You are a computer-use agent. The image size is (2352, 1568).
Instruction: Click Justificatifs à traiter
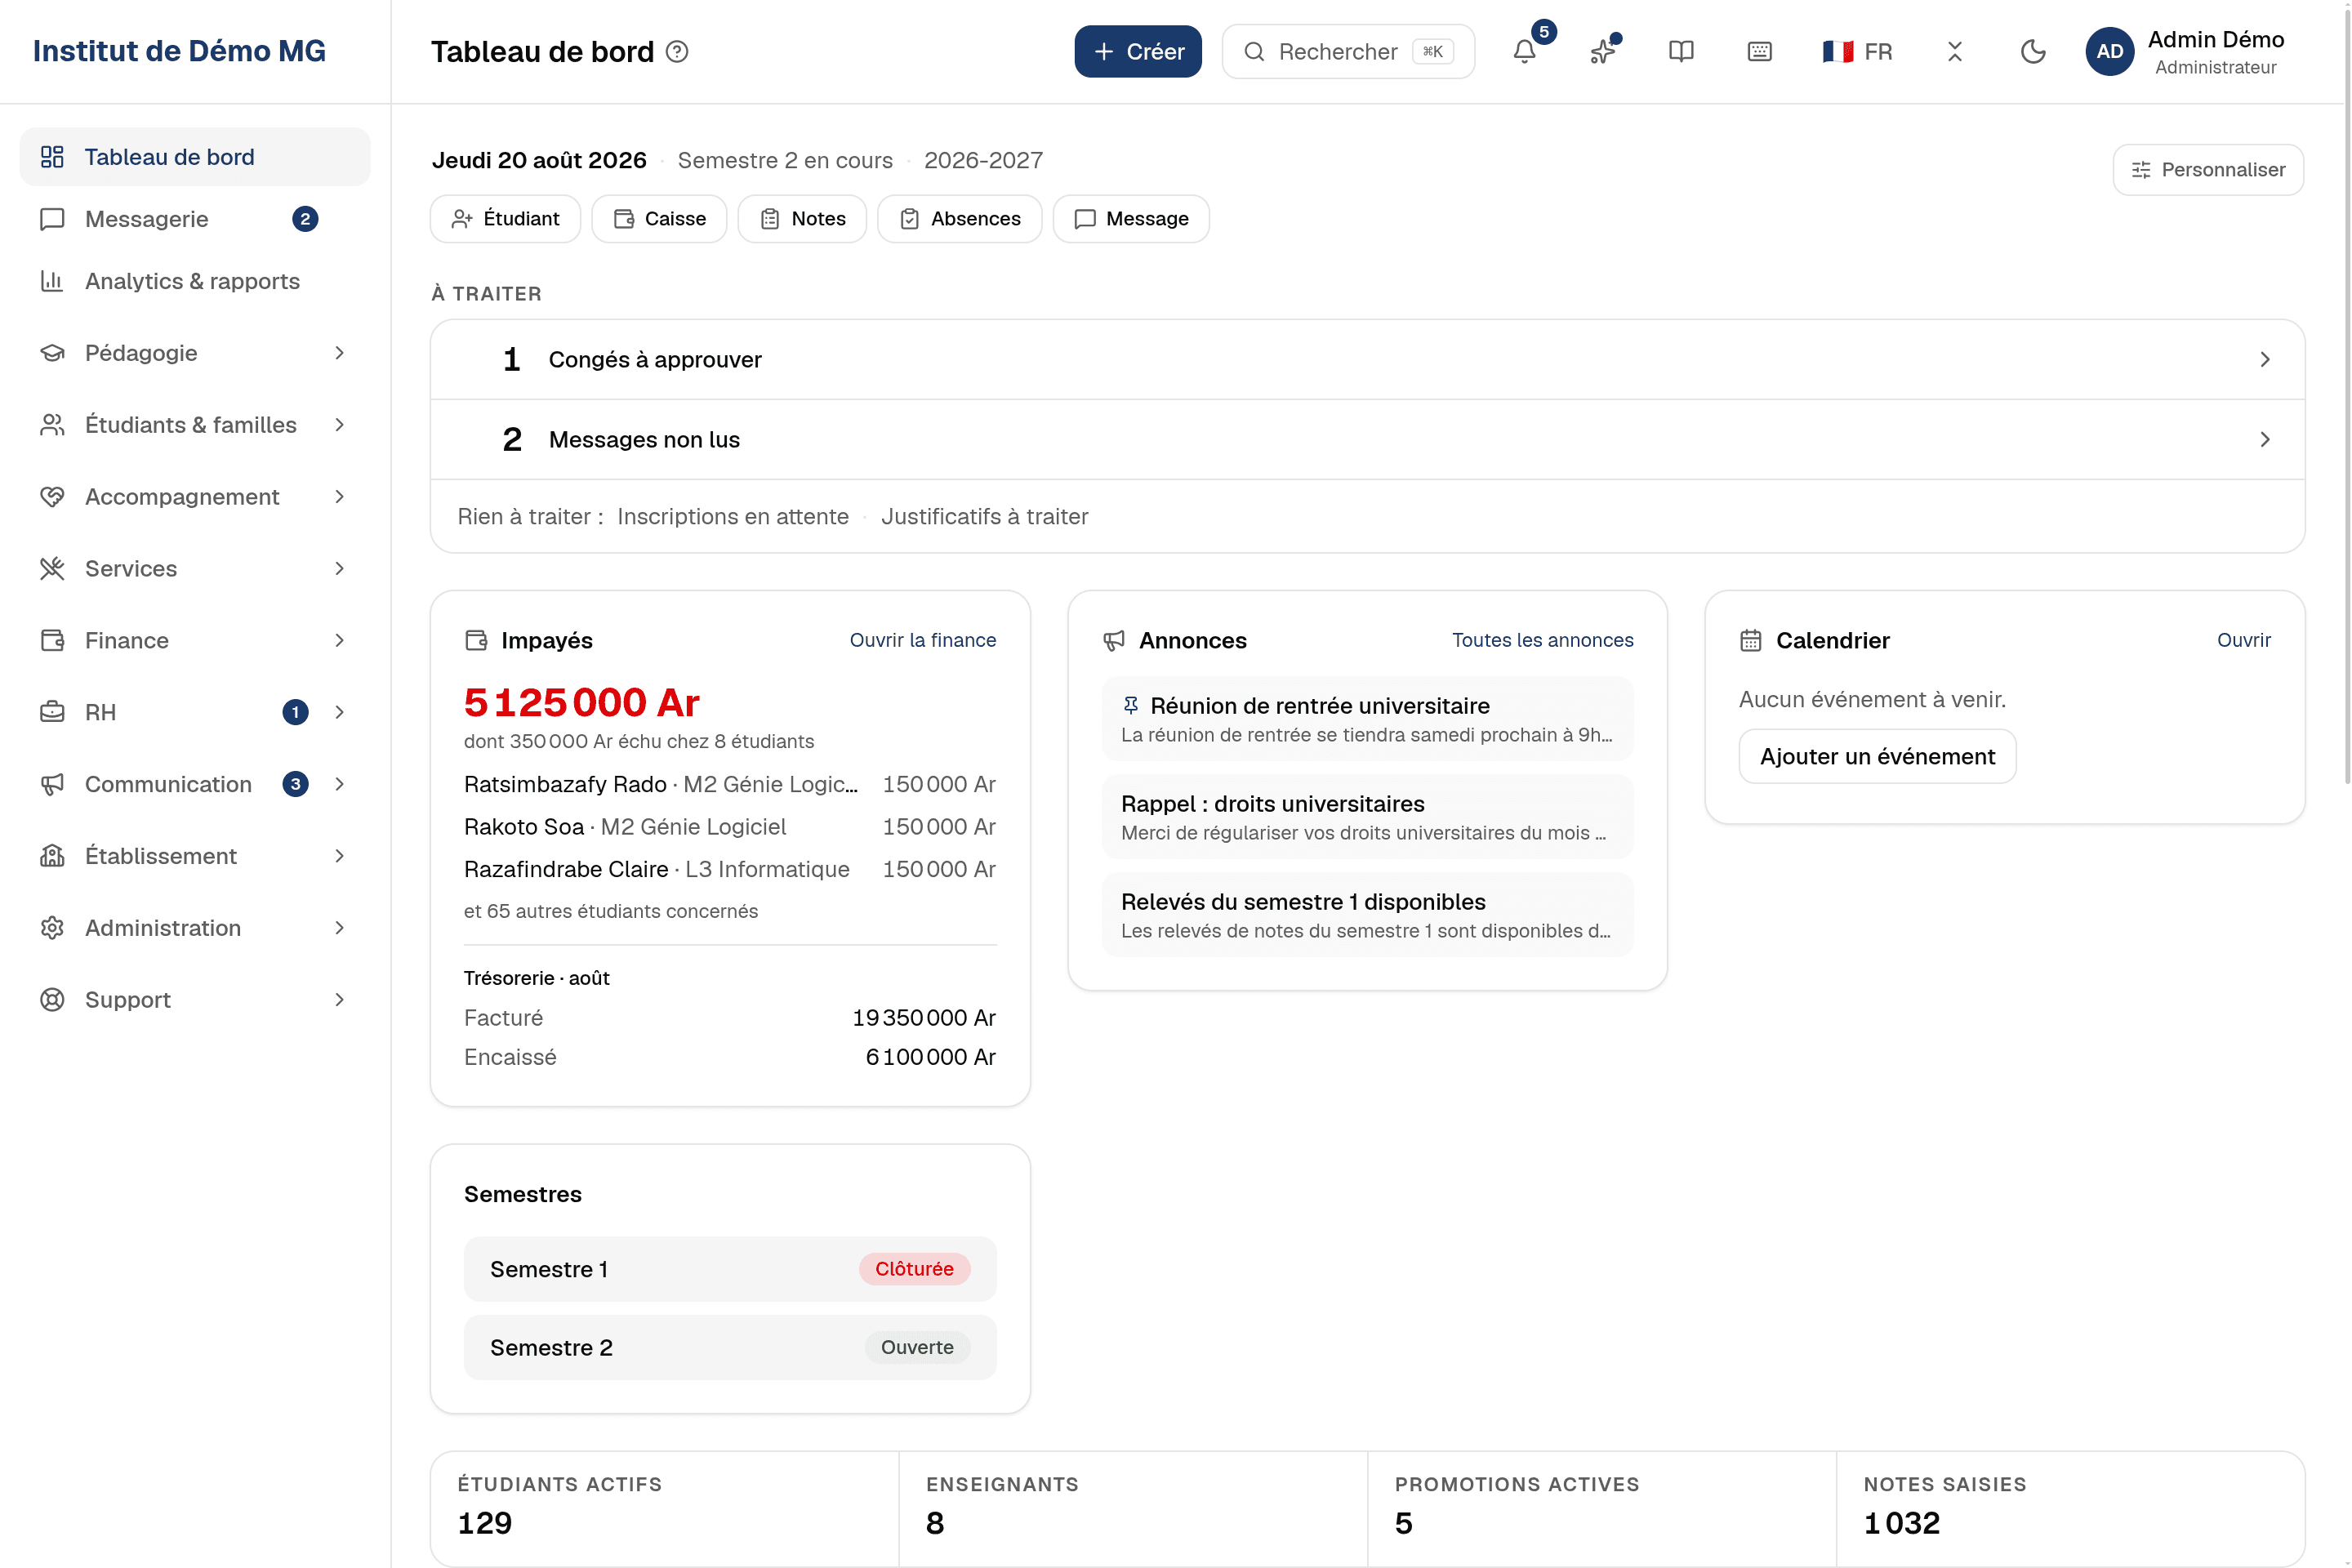(984, 517)
